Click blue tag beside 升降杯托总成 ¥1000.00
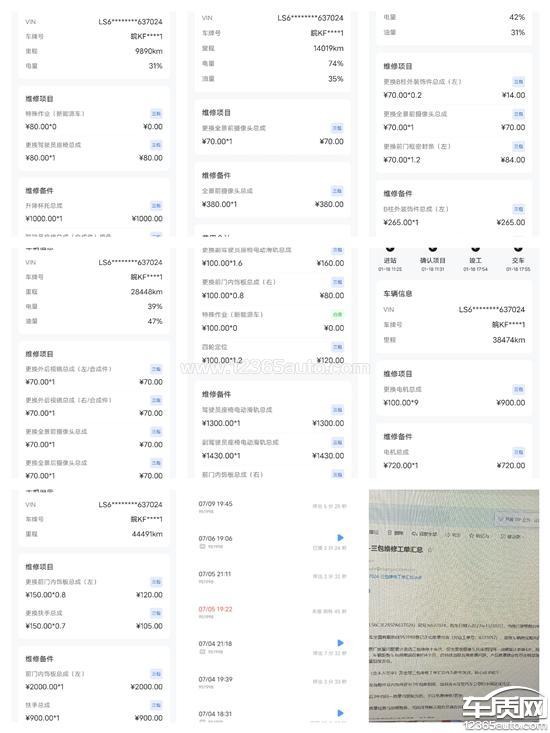 point(156,206)
